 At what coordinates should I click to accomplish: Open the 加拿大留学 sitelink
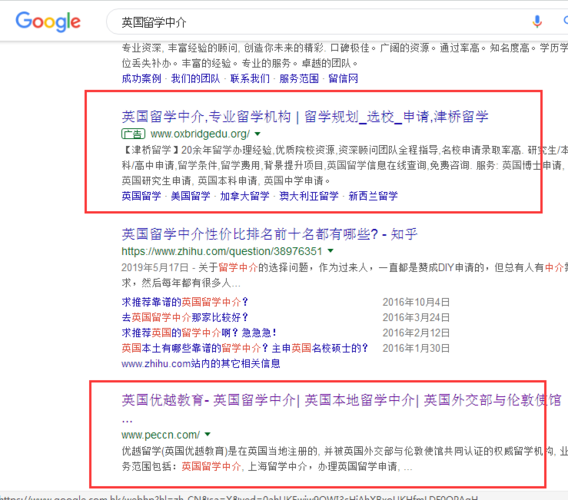coord(245,196)
